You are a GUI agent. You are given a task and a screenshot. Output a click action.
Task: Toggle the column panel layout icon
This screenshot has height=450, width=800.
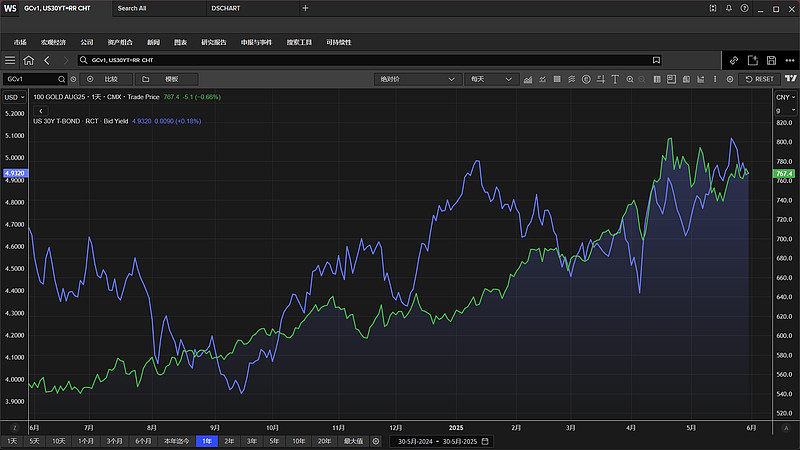(x=657, y=79)
